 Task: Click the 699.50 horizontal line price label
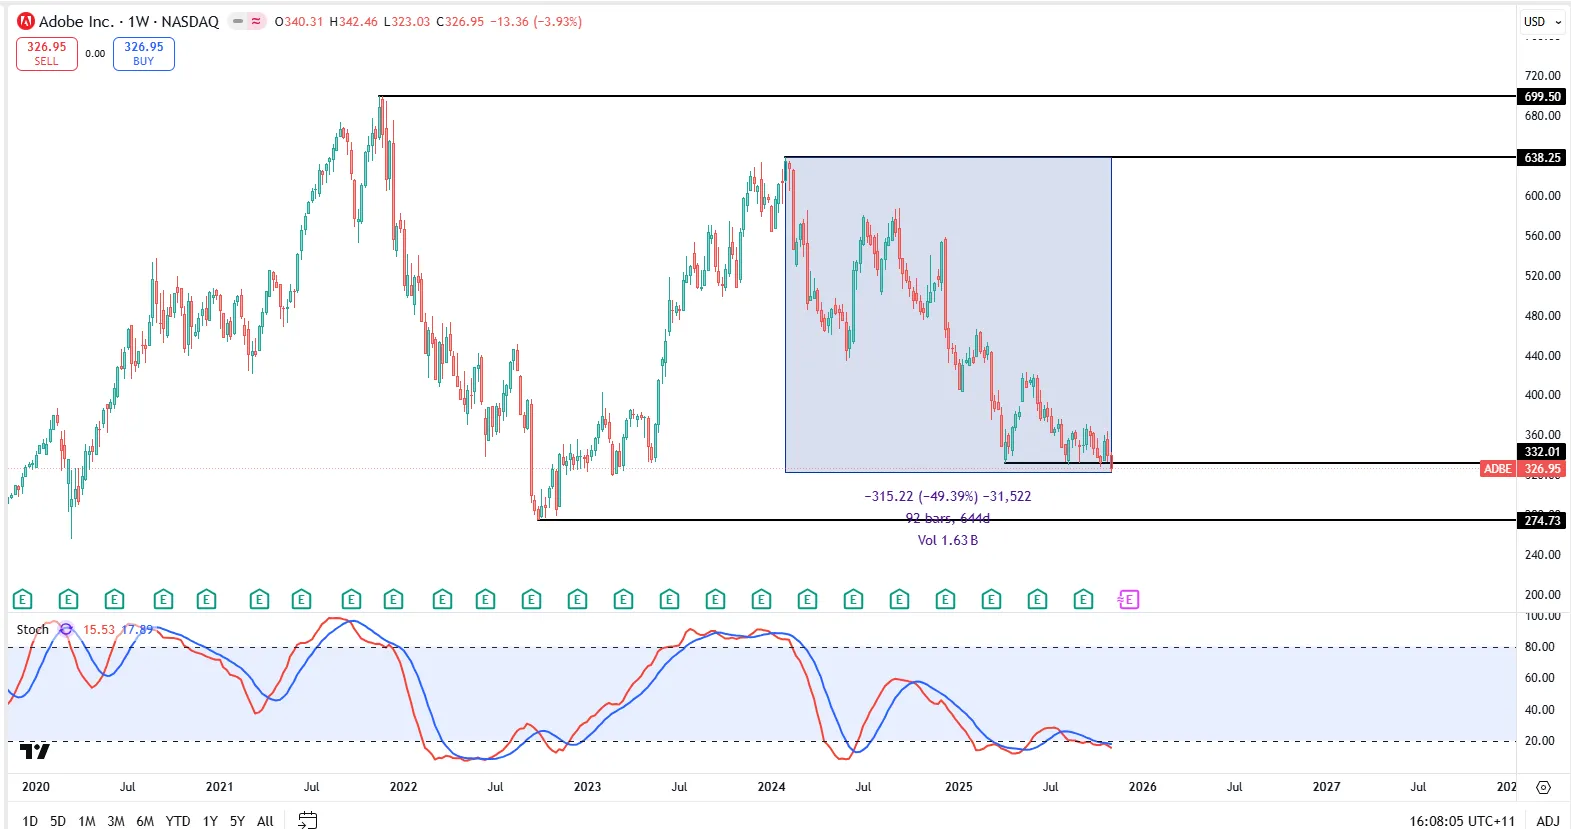1541,97
